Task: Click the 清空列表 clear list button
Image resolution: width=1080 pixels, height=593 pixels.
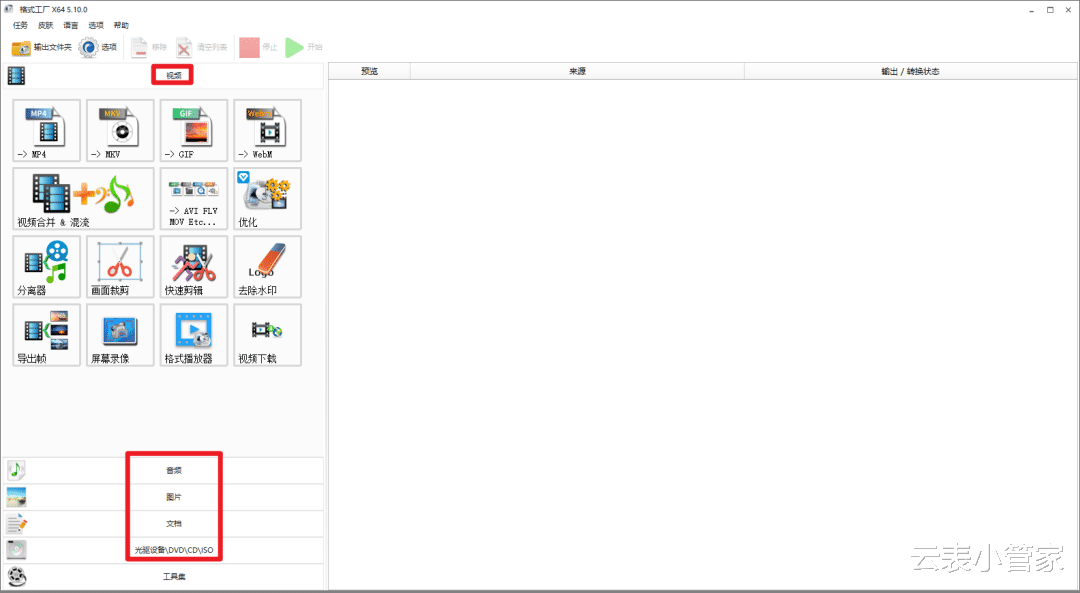Action: pos(201,48)
